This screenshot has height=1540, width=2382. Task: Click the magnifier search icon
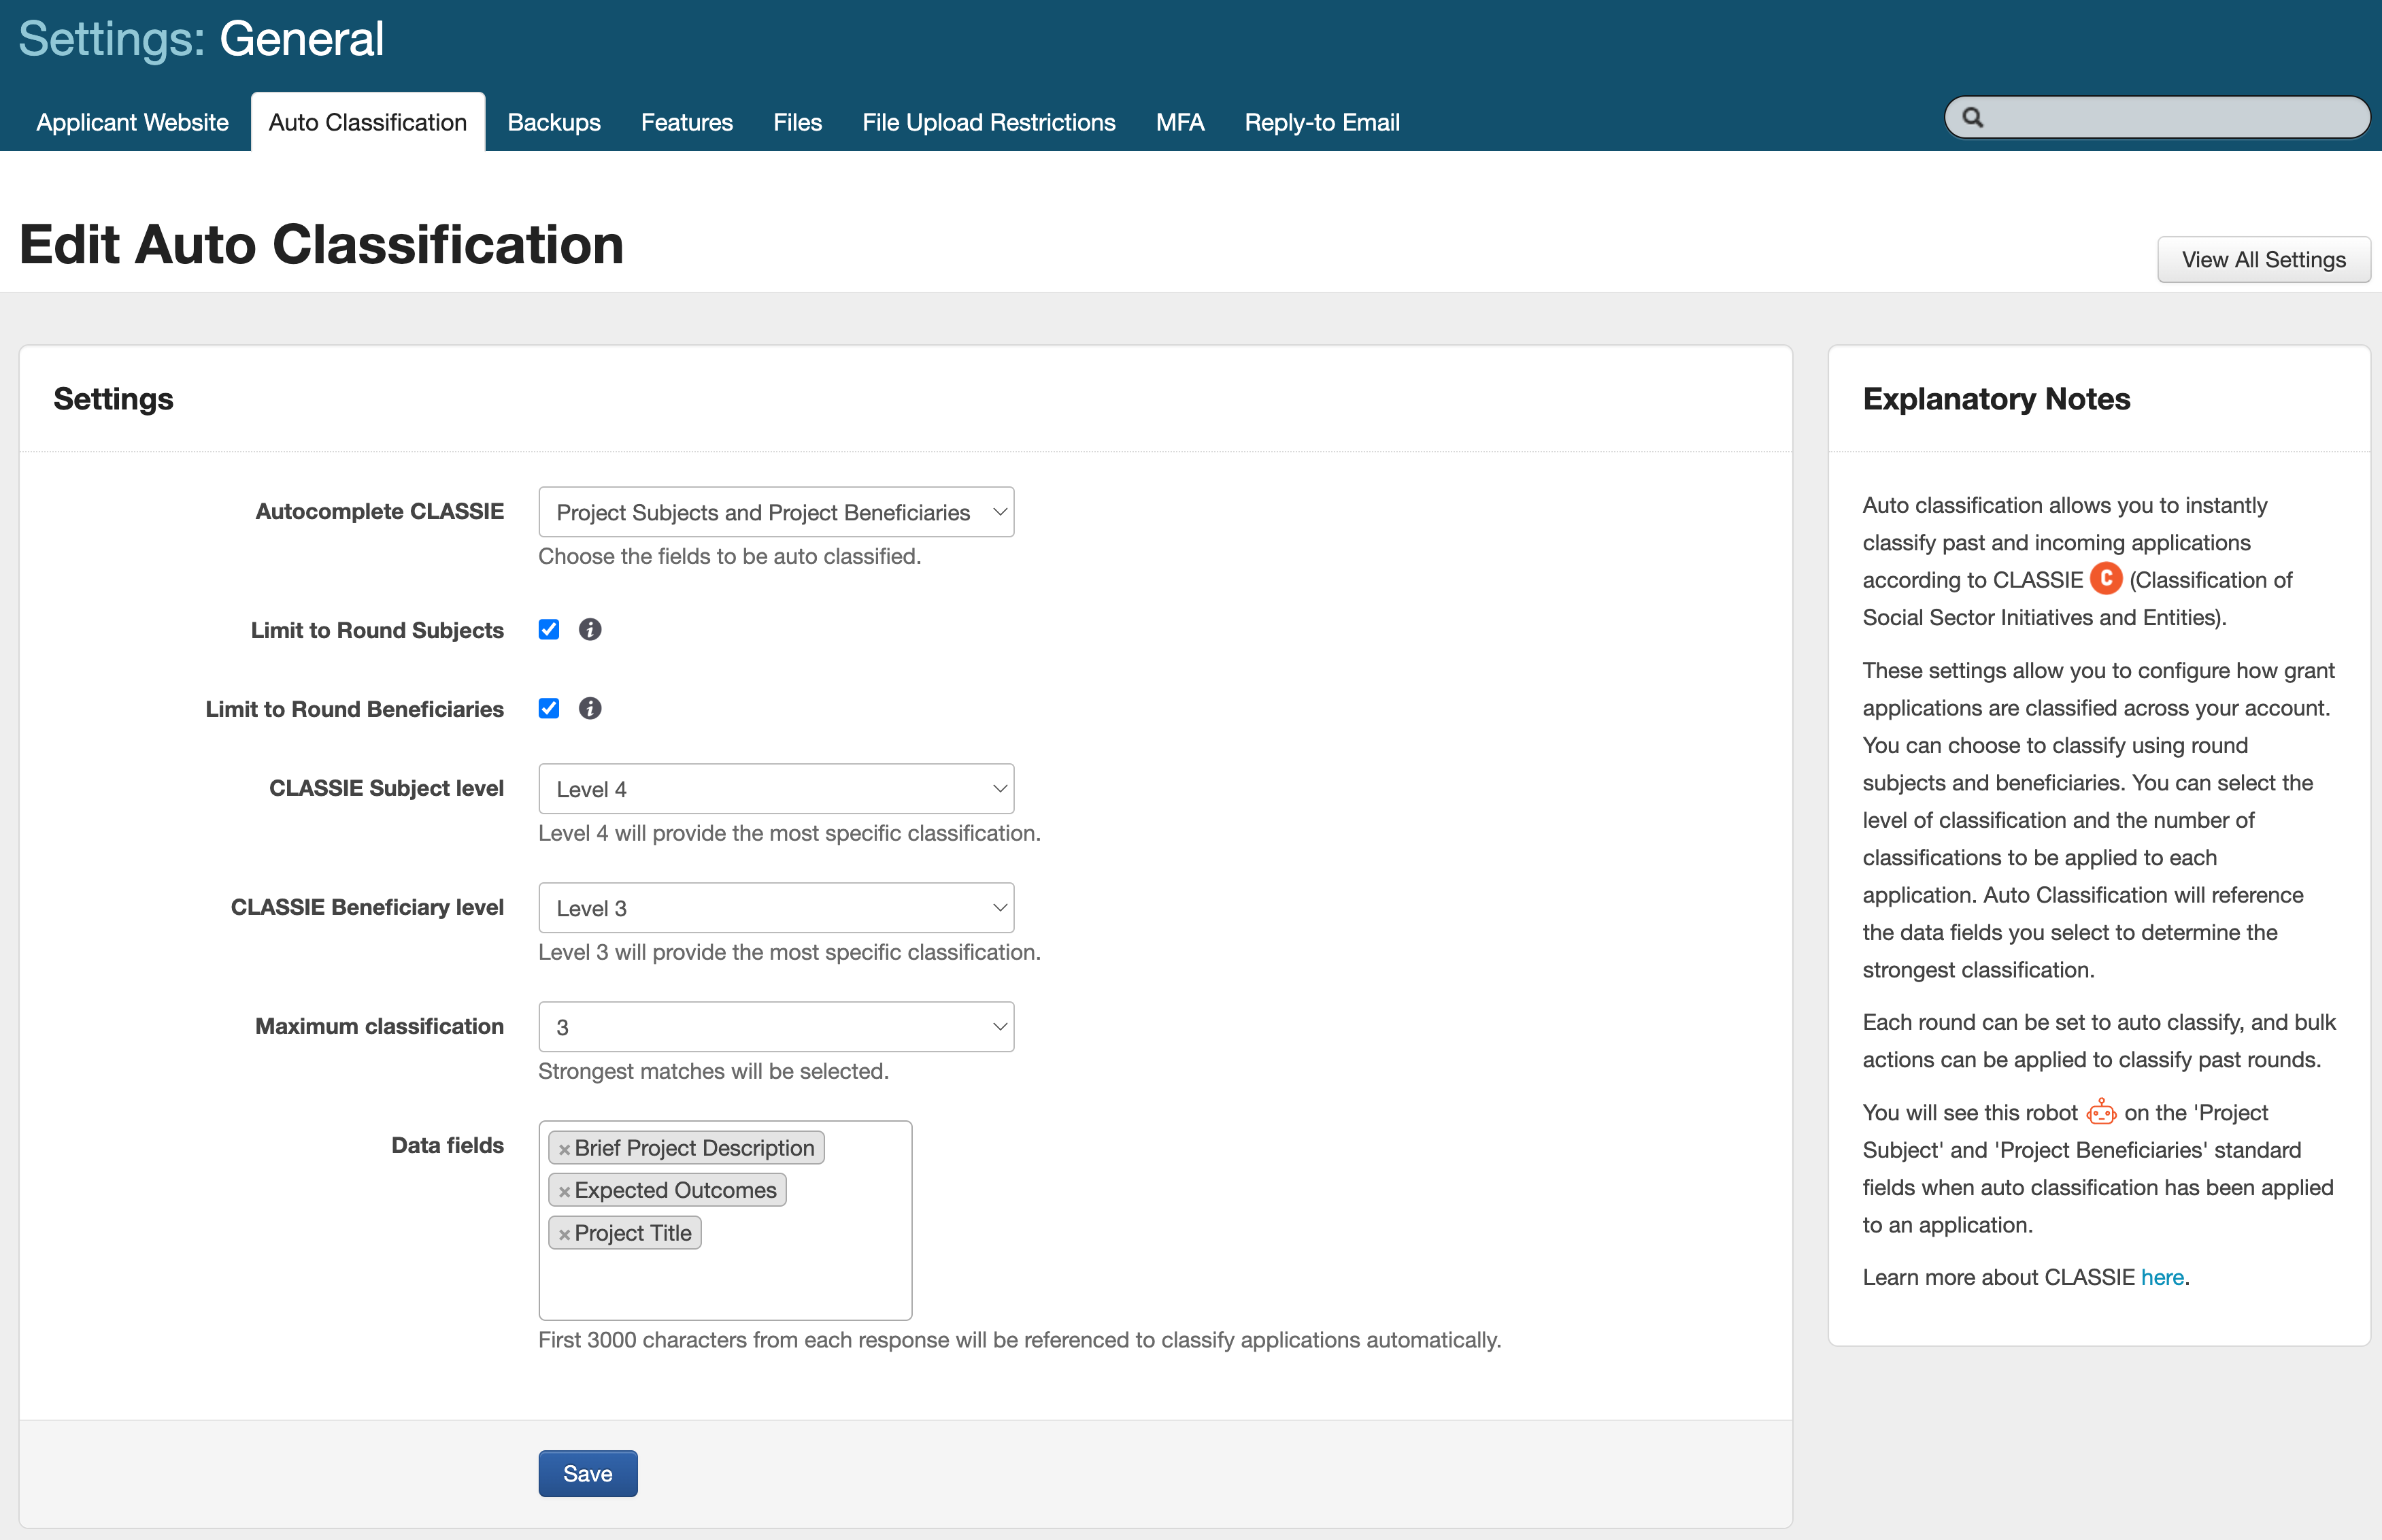pos(1972,118)
